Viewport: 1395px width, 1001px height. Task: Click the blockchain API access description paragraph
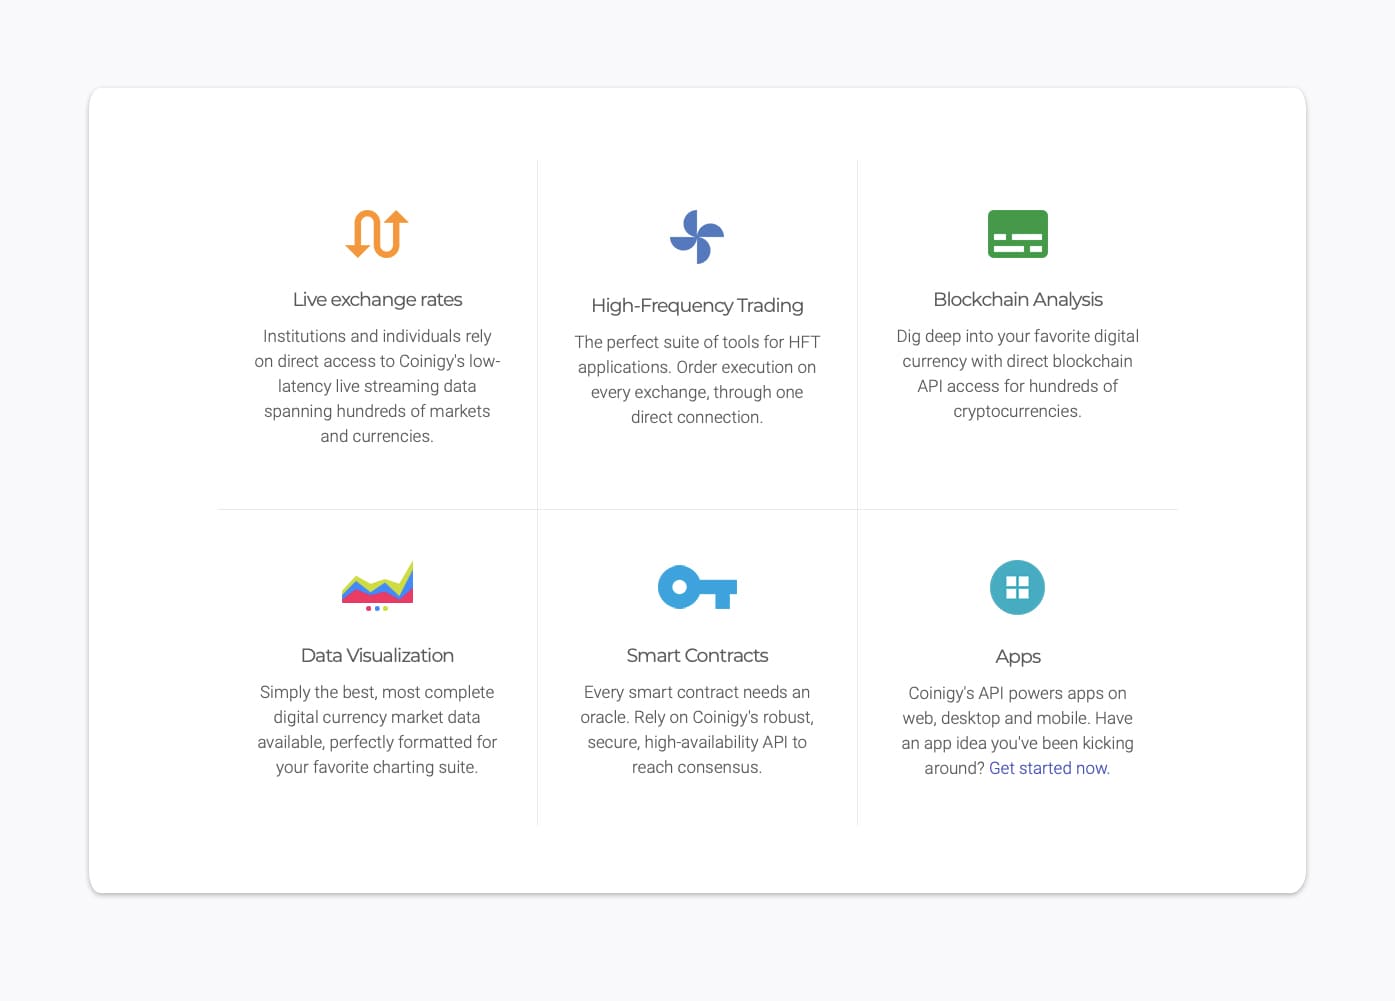(1017, 373)
